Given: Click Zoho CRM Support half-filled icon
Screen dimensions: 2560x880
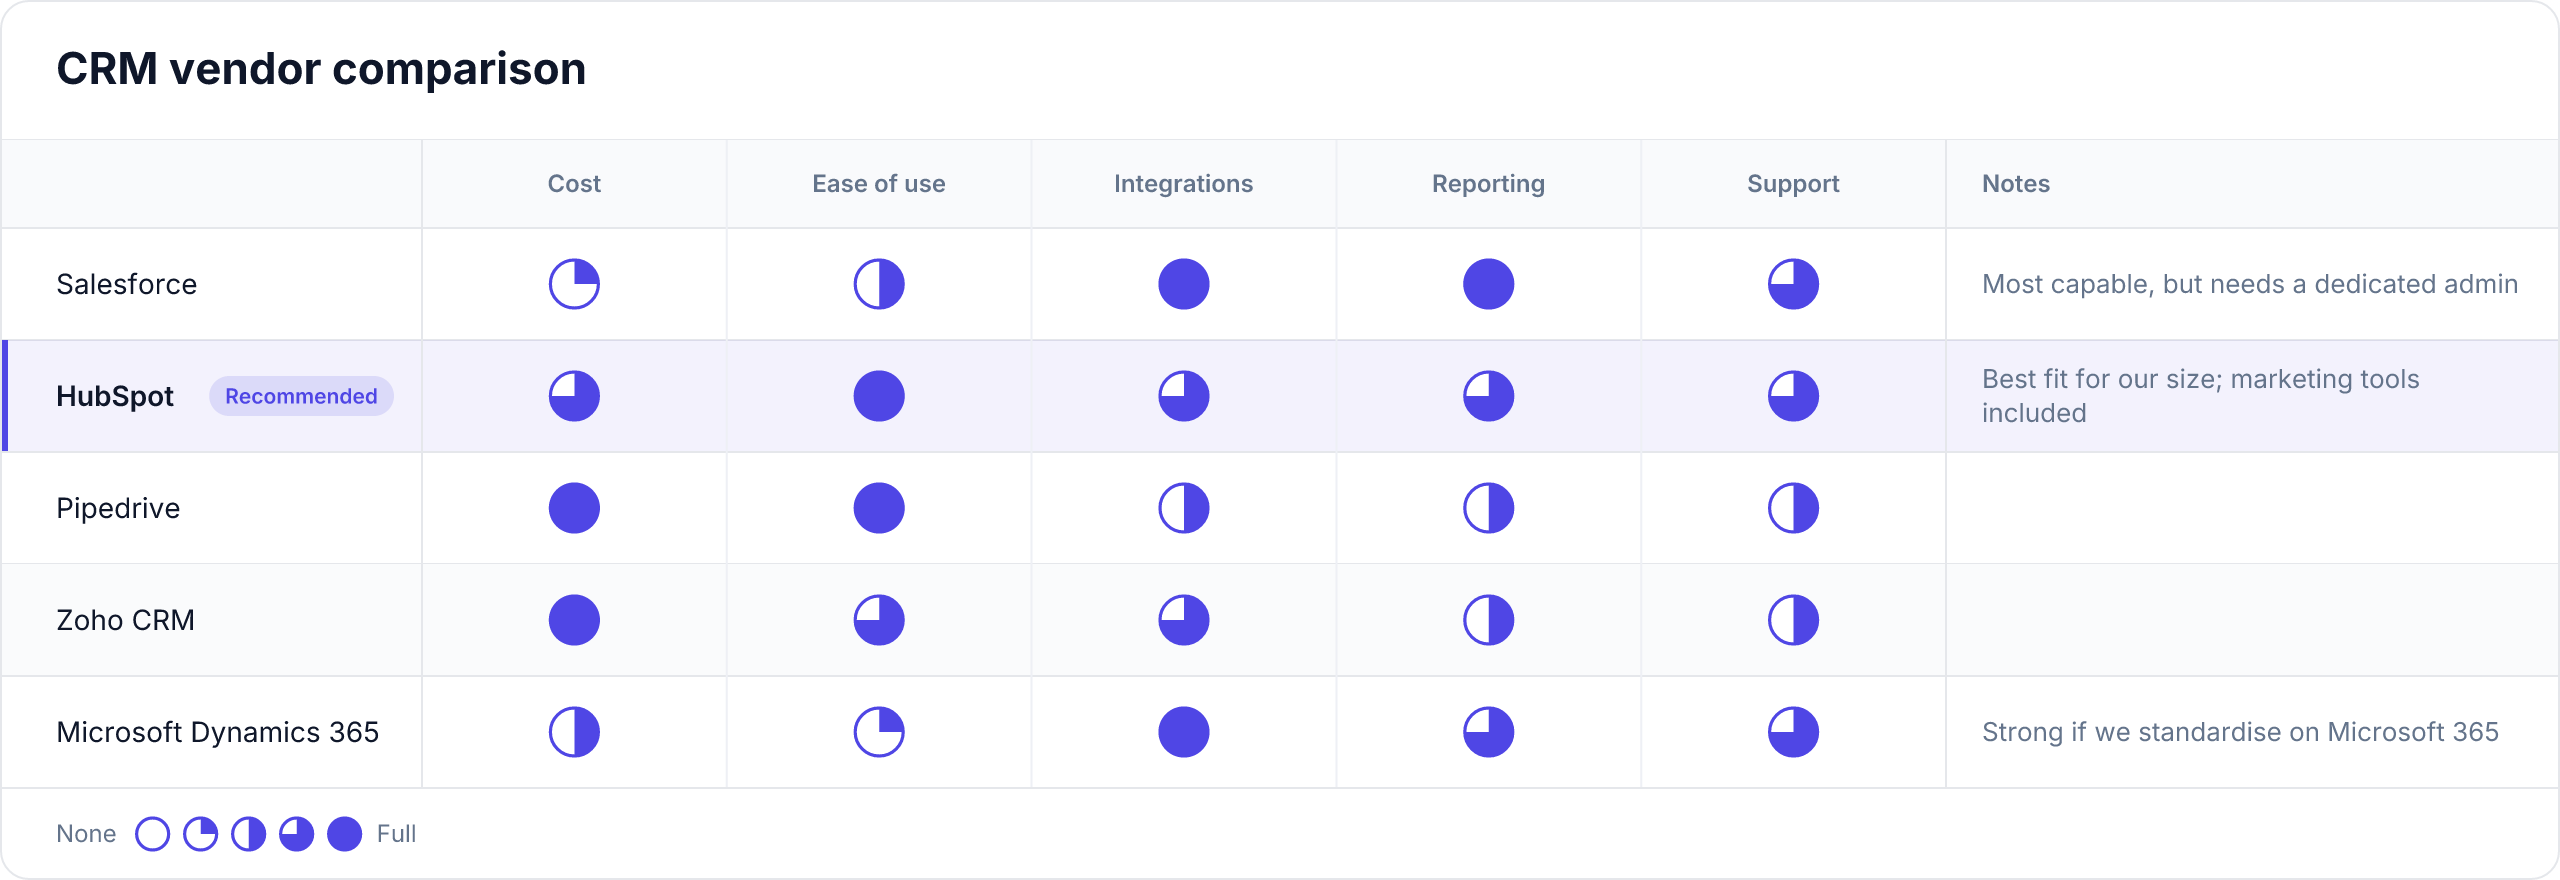Looking at the screenshot, I should [1794, 620].
